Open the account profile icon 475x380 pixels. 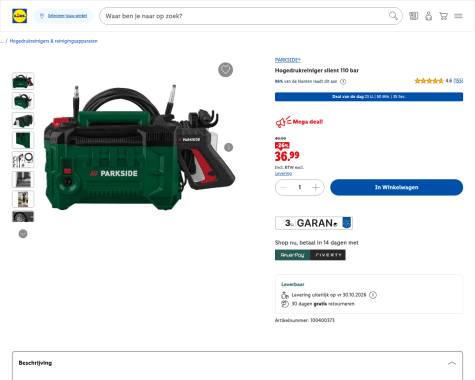(429, 16)
